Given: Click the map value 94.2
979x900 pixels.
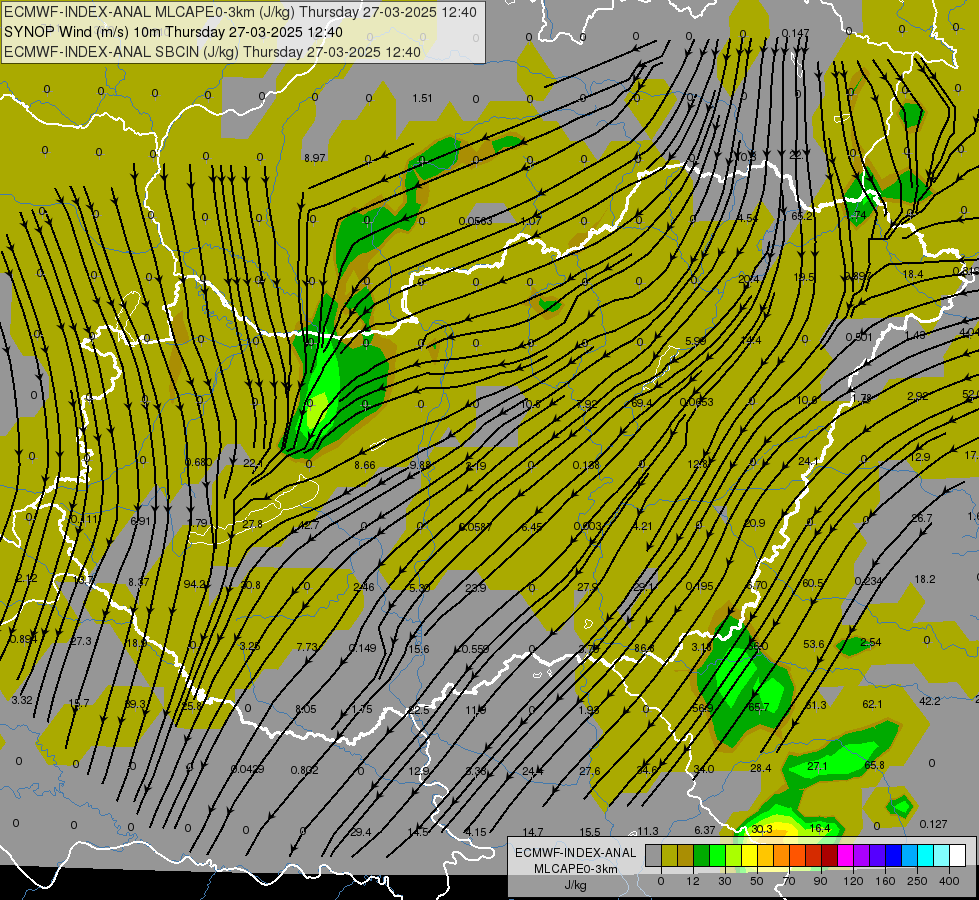Looking at the screenshot, I should 195,584.
